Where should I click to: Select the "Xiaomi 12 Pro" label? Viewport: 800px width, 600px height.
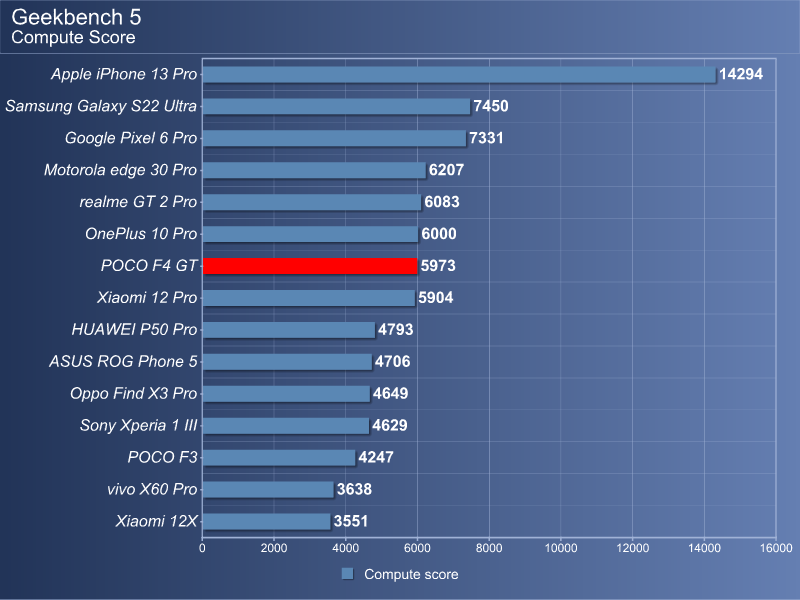(x=147, y=297)
